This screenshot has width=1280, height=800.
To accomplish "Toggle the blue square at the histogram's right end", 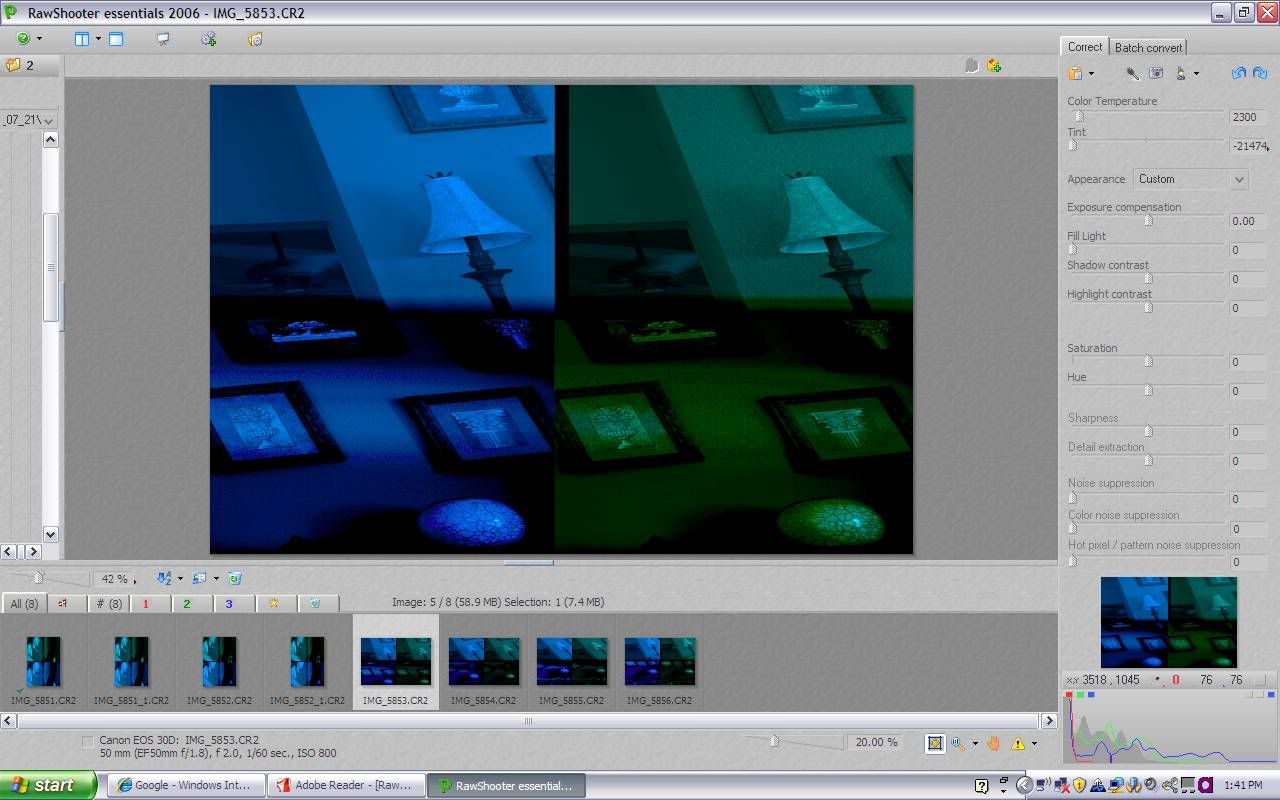I will (x=1272, y=694).
